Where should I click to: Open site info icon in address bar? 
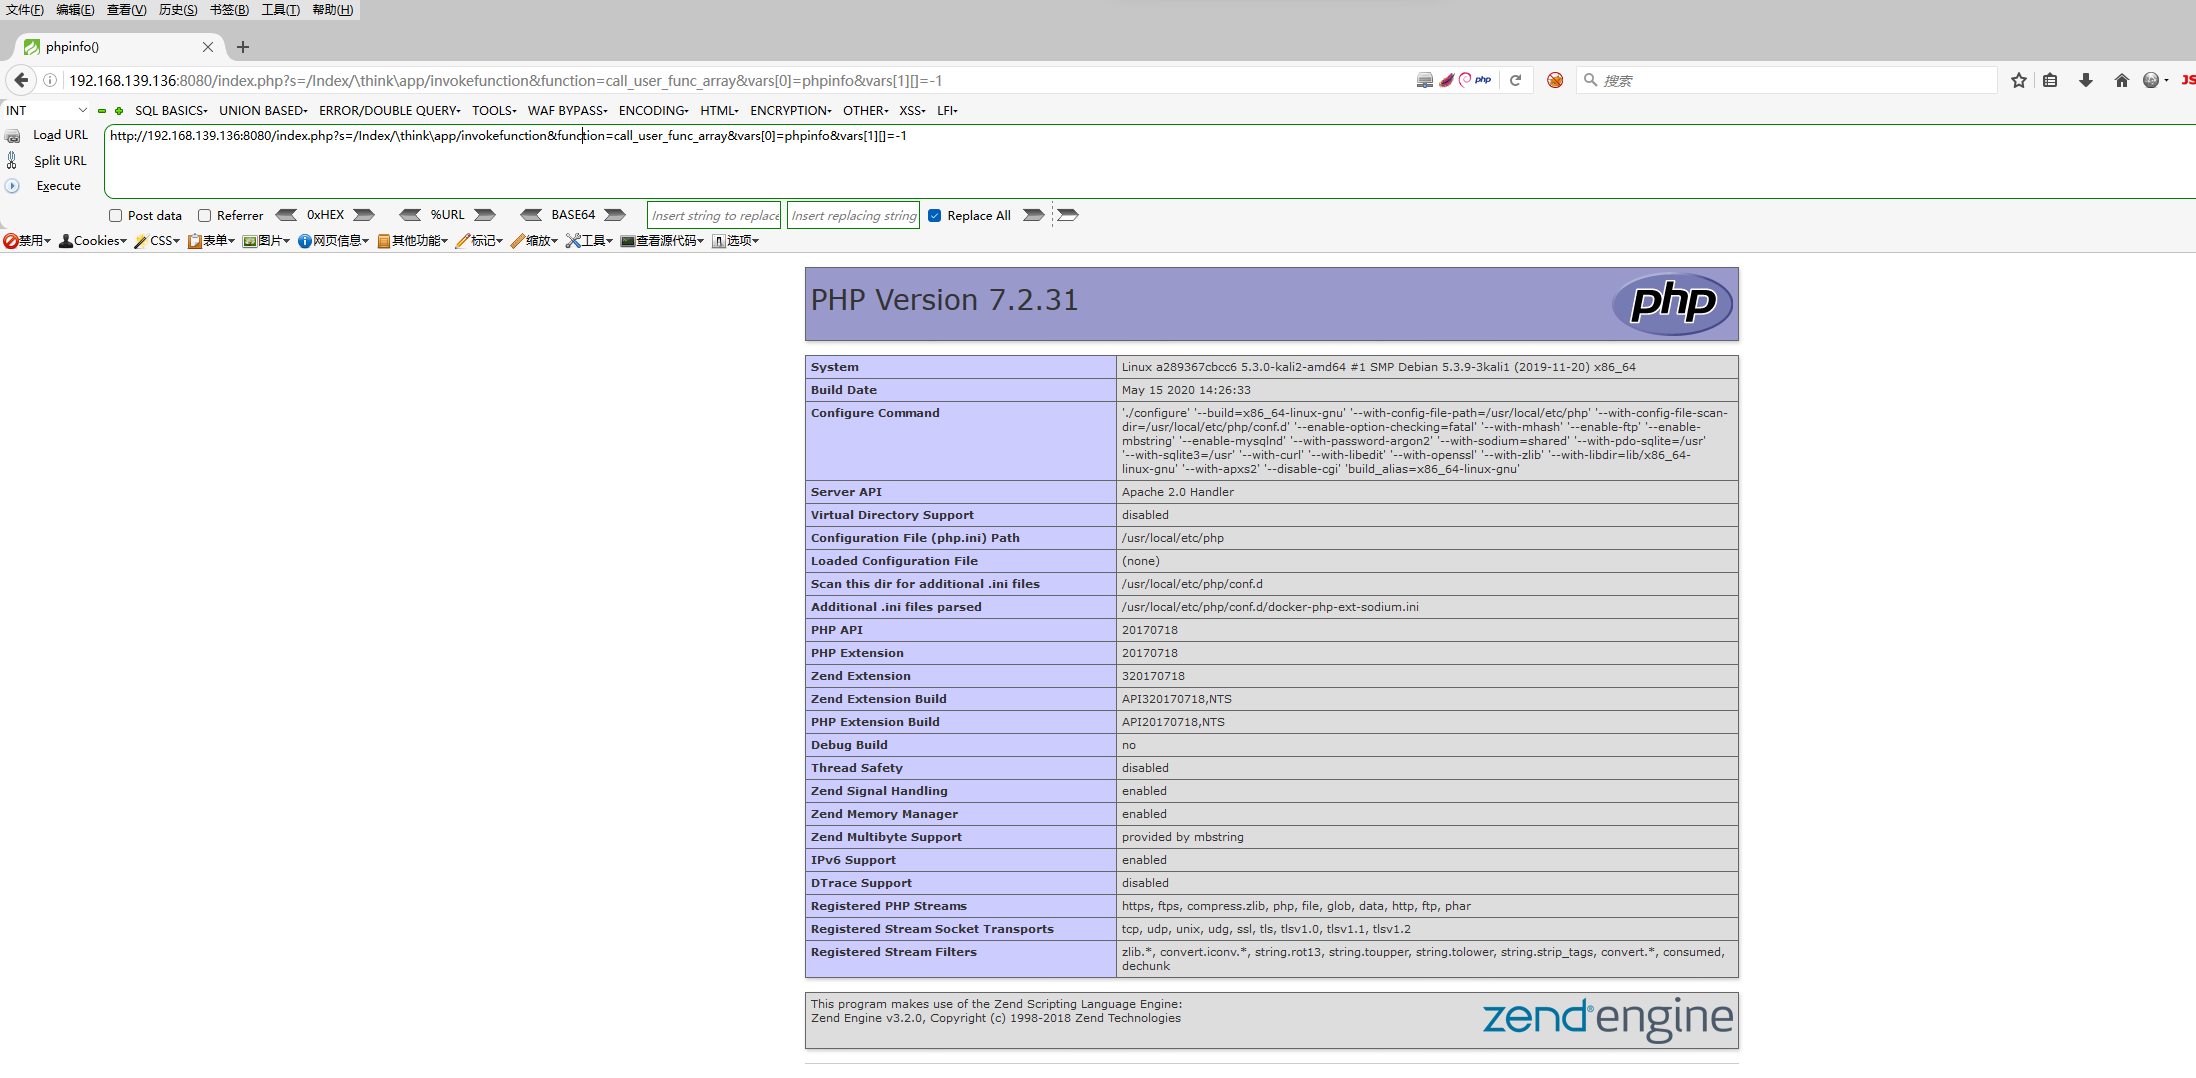pyautogui.click(x=50, y=80)
